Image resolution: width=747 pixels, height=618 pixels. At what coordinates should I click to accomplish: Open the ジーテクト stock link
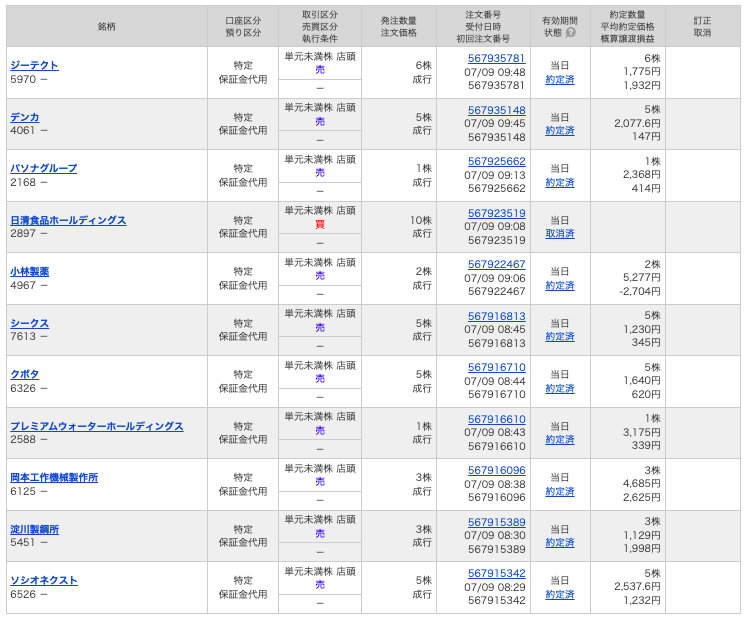(34, 65)
